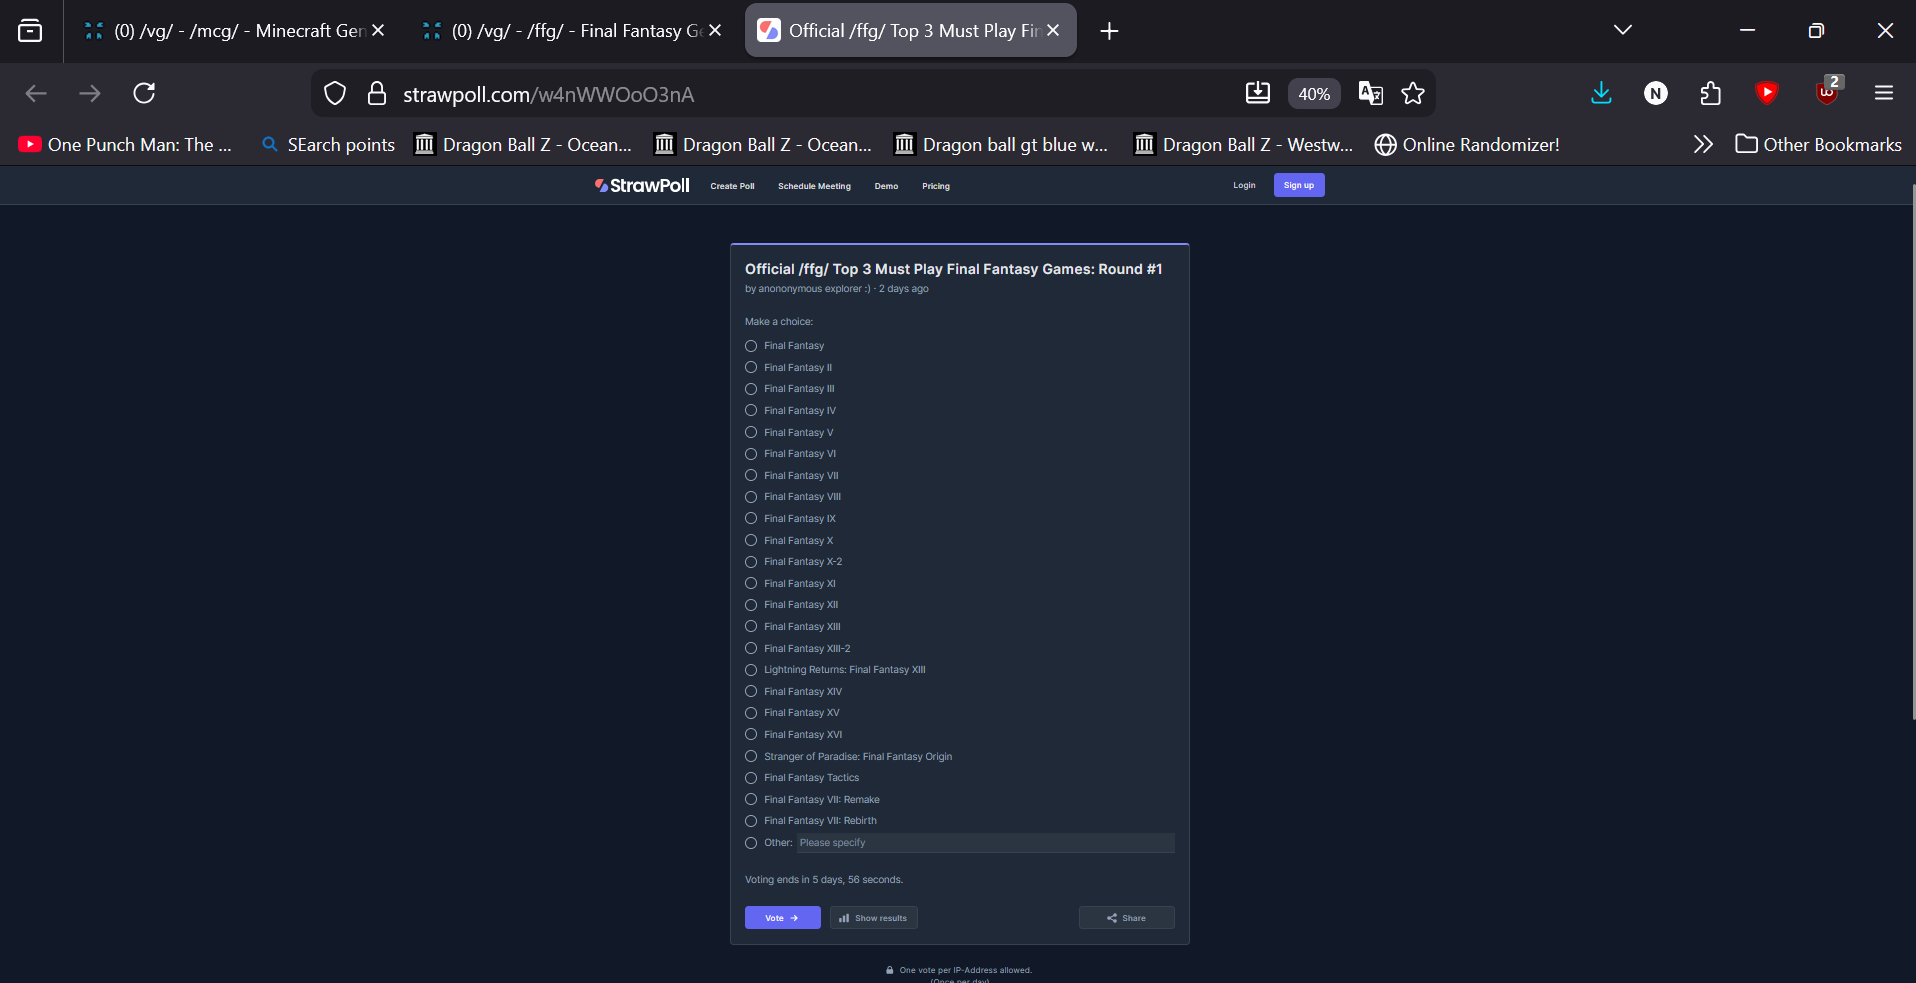The width and height of the screenshot is (1916, 983).
Task: Show more bookmarks chevron
Action: tap(1703, 145)
